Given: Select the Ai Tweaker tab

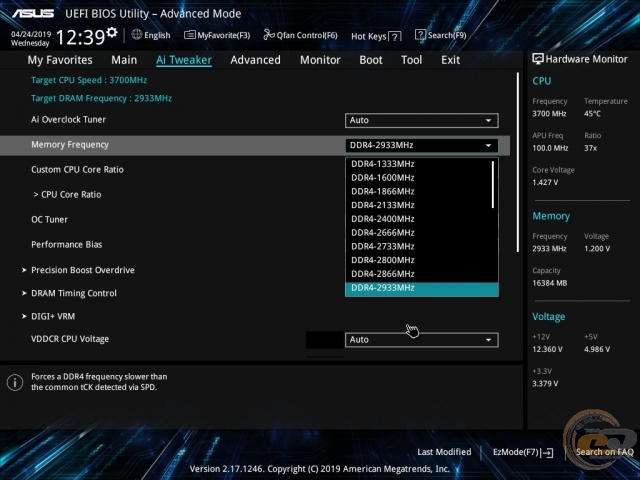Looking at the screenshot, I should (x=184, y=60).
